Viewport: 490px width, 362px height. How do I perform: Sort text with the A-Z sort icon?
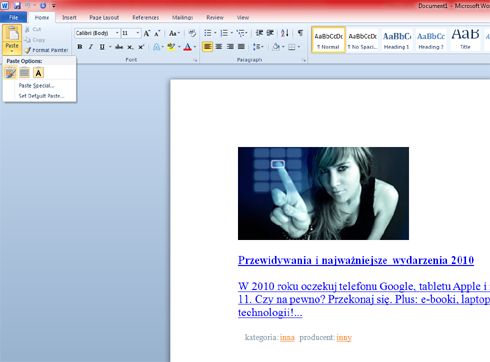(285, 33)
